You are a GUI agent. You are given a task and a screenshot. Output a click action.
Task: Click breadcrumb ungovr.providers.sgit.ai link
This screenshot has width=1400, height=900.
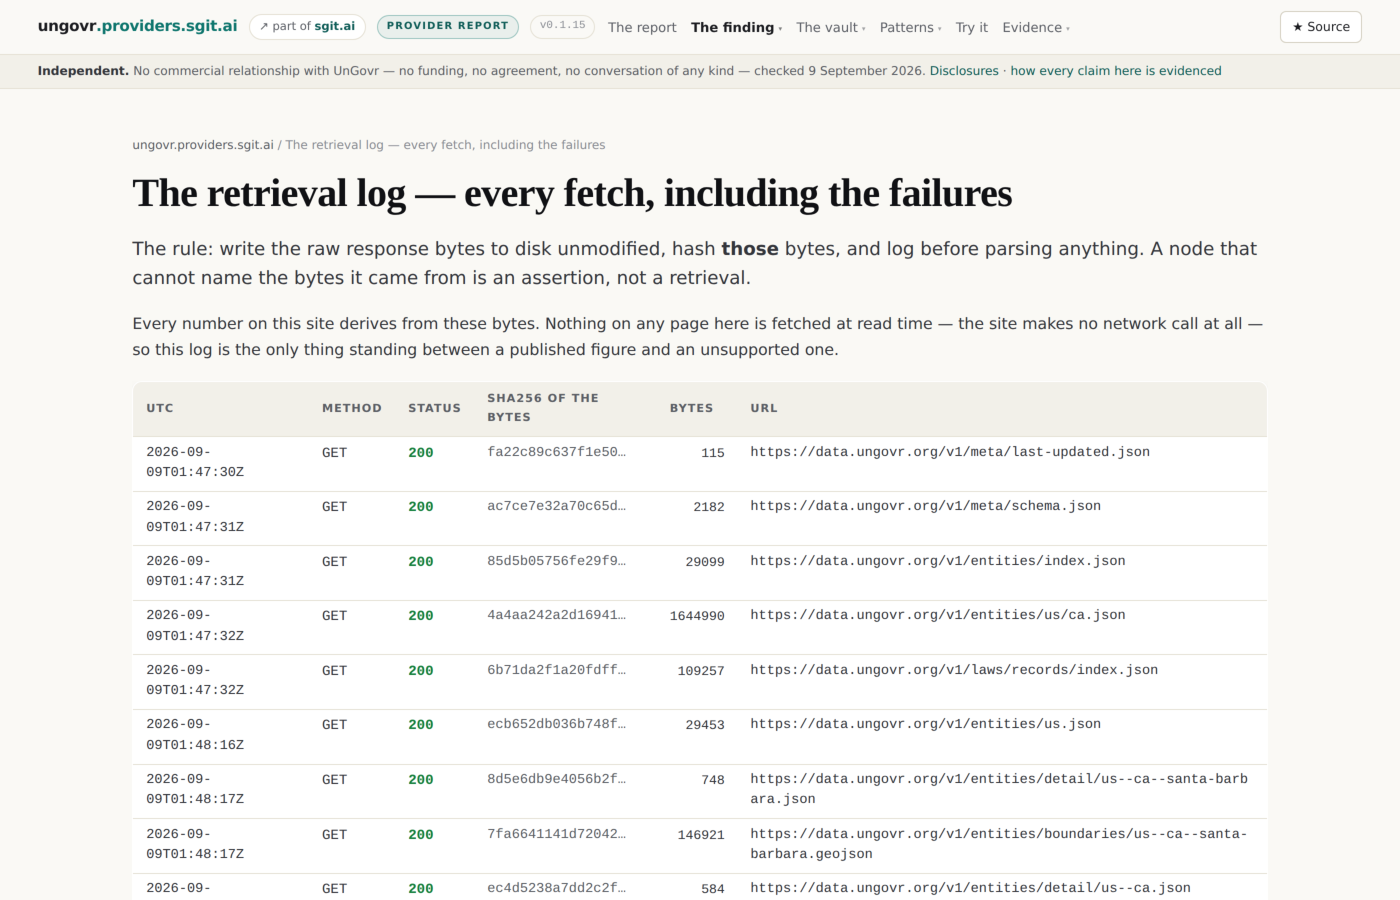(x=203, y=145)
